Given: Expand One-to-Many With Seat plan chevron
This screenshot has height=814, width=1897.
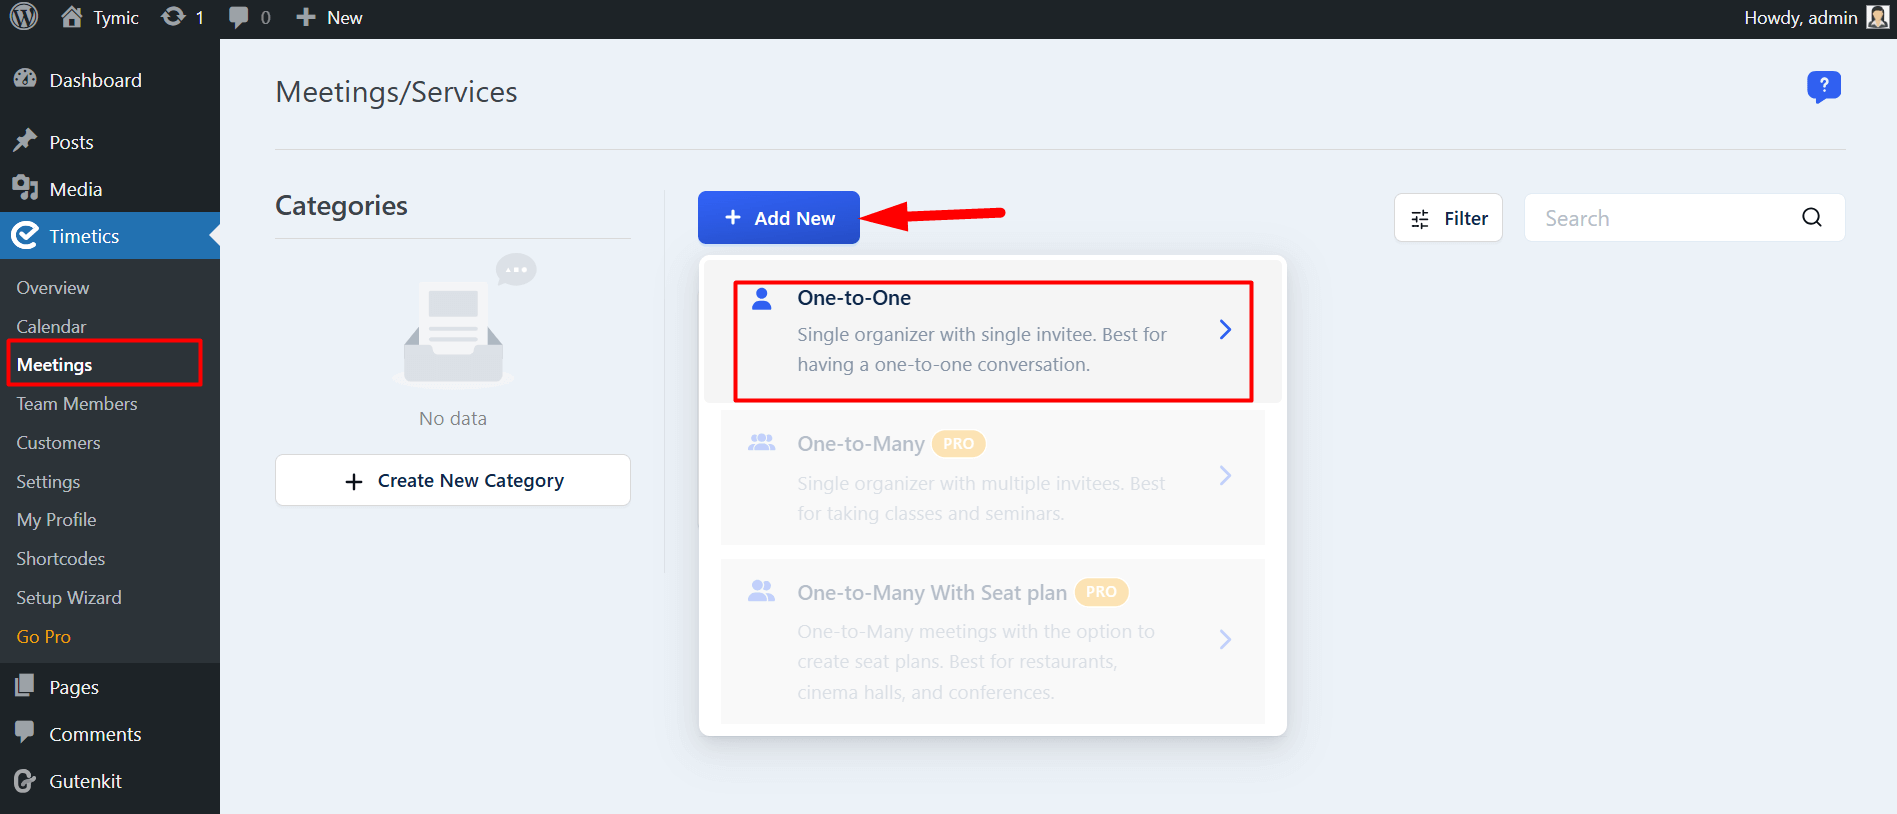Looking at the screenshot, I should coord(1225,640).
